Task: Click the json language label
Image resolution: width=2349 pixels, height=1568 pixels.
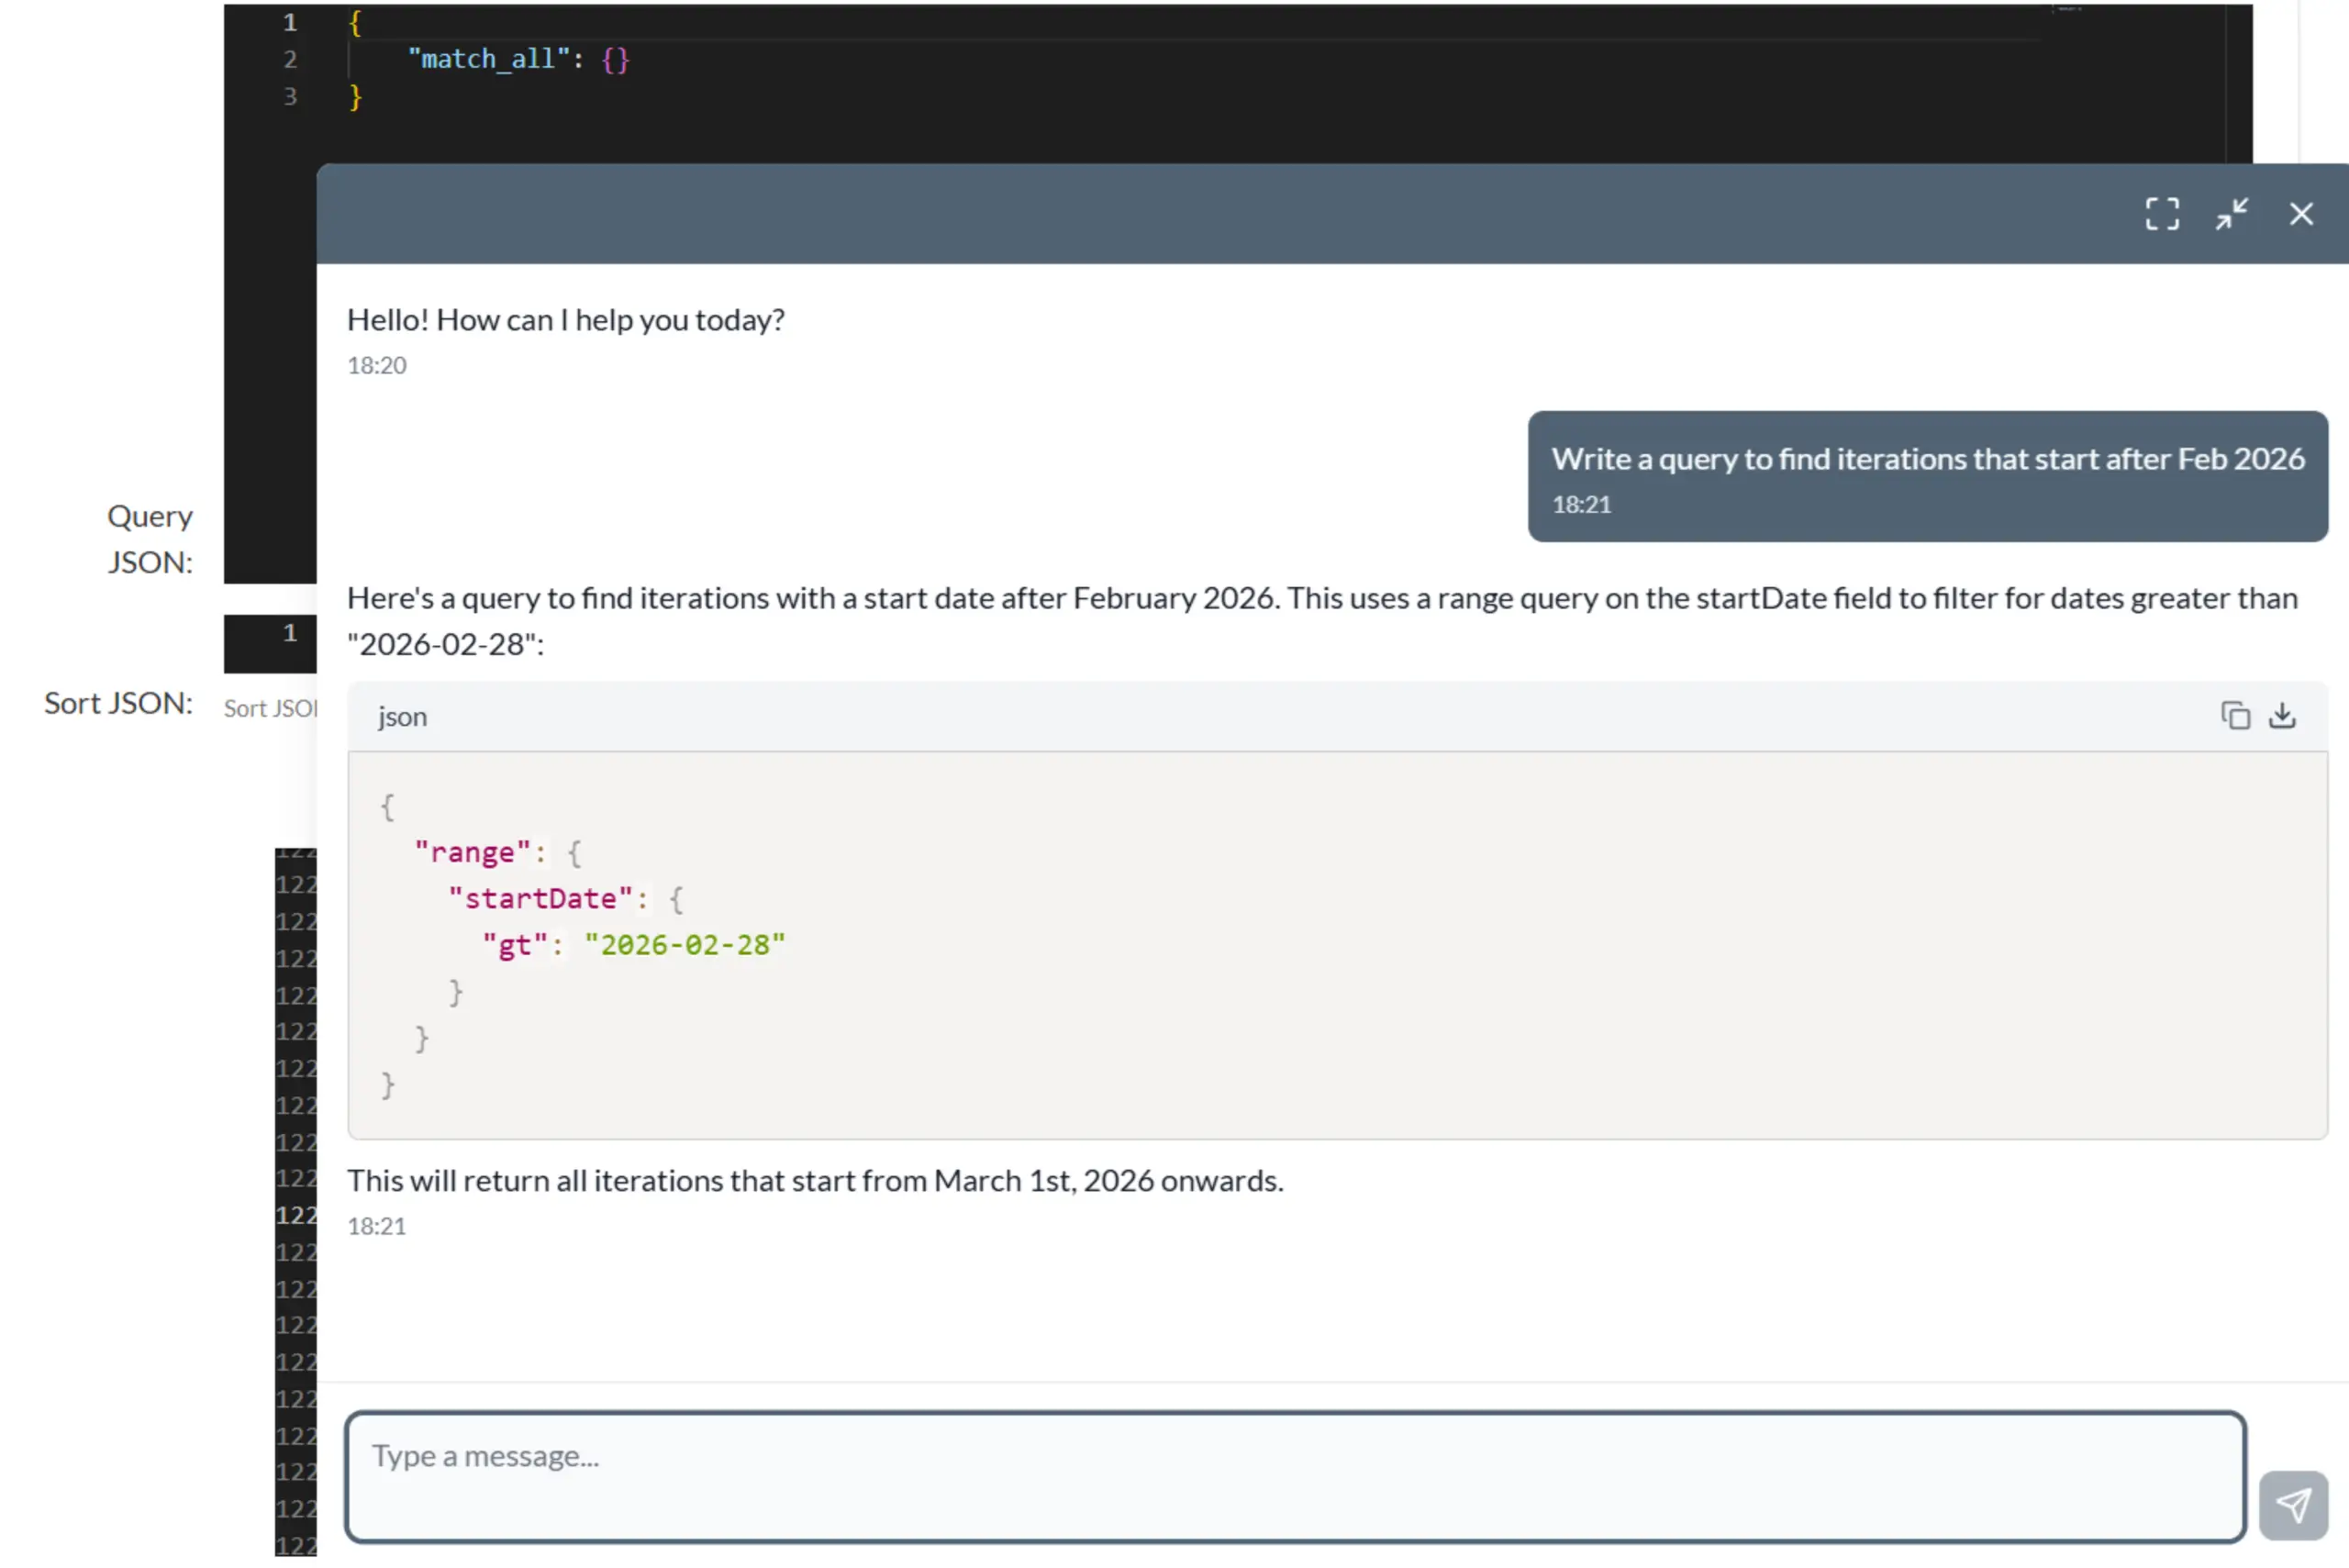Action: [x=402, y=717]
